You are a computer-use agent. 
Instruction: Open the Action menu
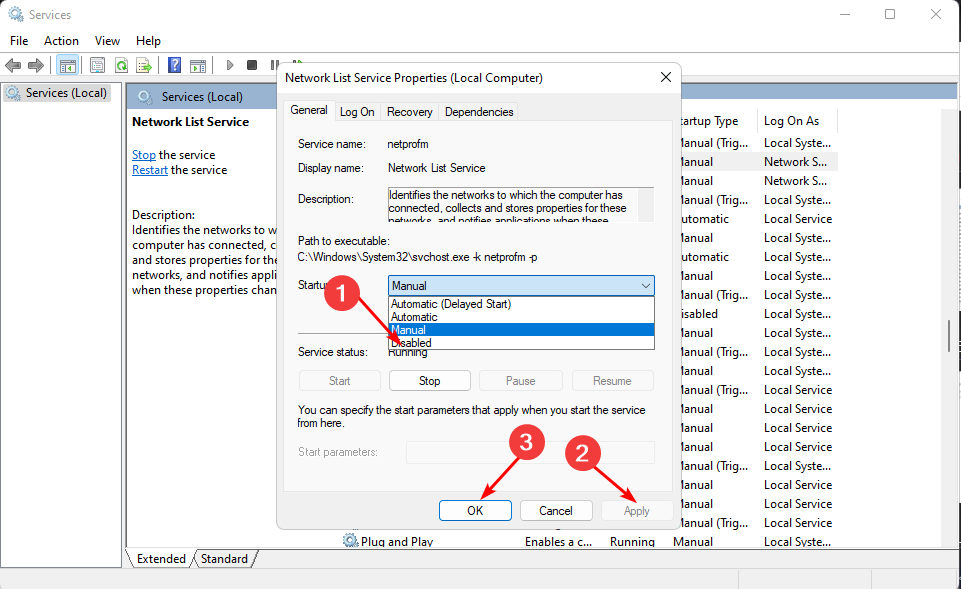coord(61,40)
